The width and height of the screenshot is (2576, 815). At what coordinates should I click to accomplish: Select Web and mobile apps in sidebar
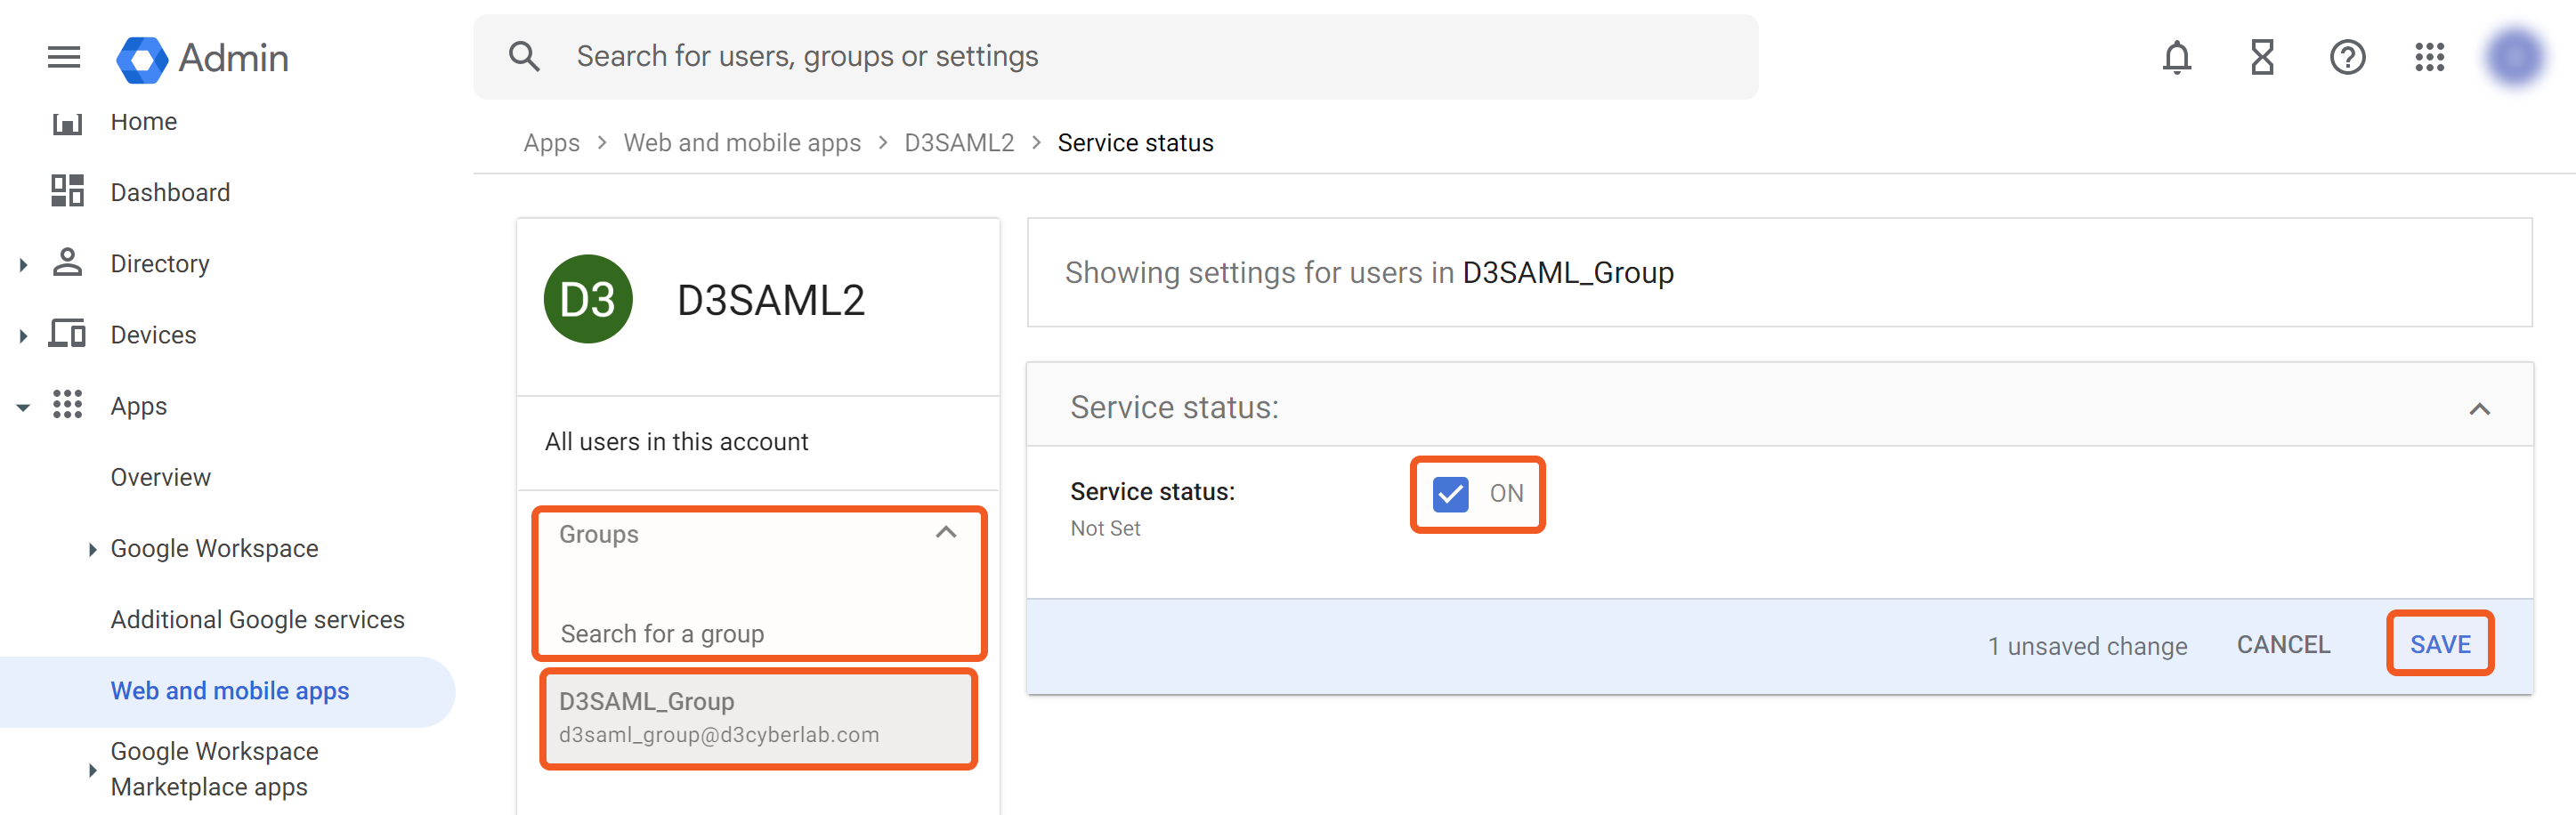coord(229,691)
